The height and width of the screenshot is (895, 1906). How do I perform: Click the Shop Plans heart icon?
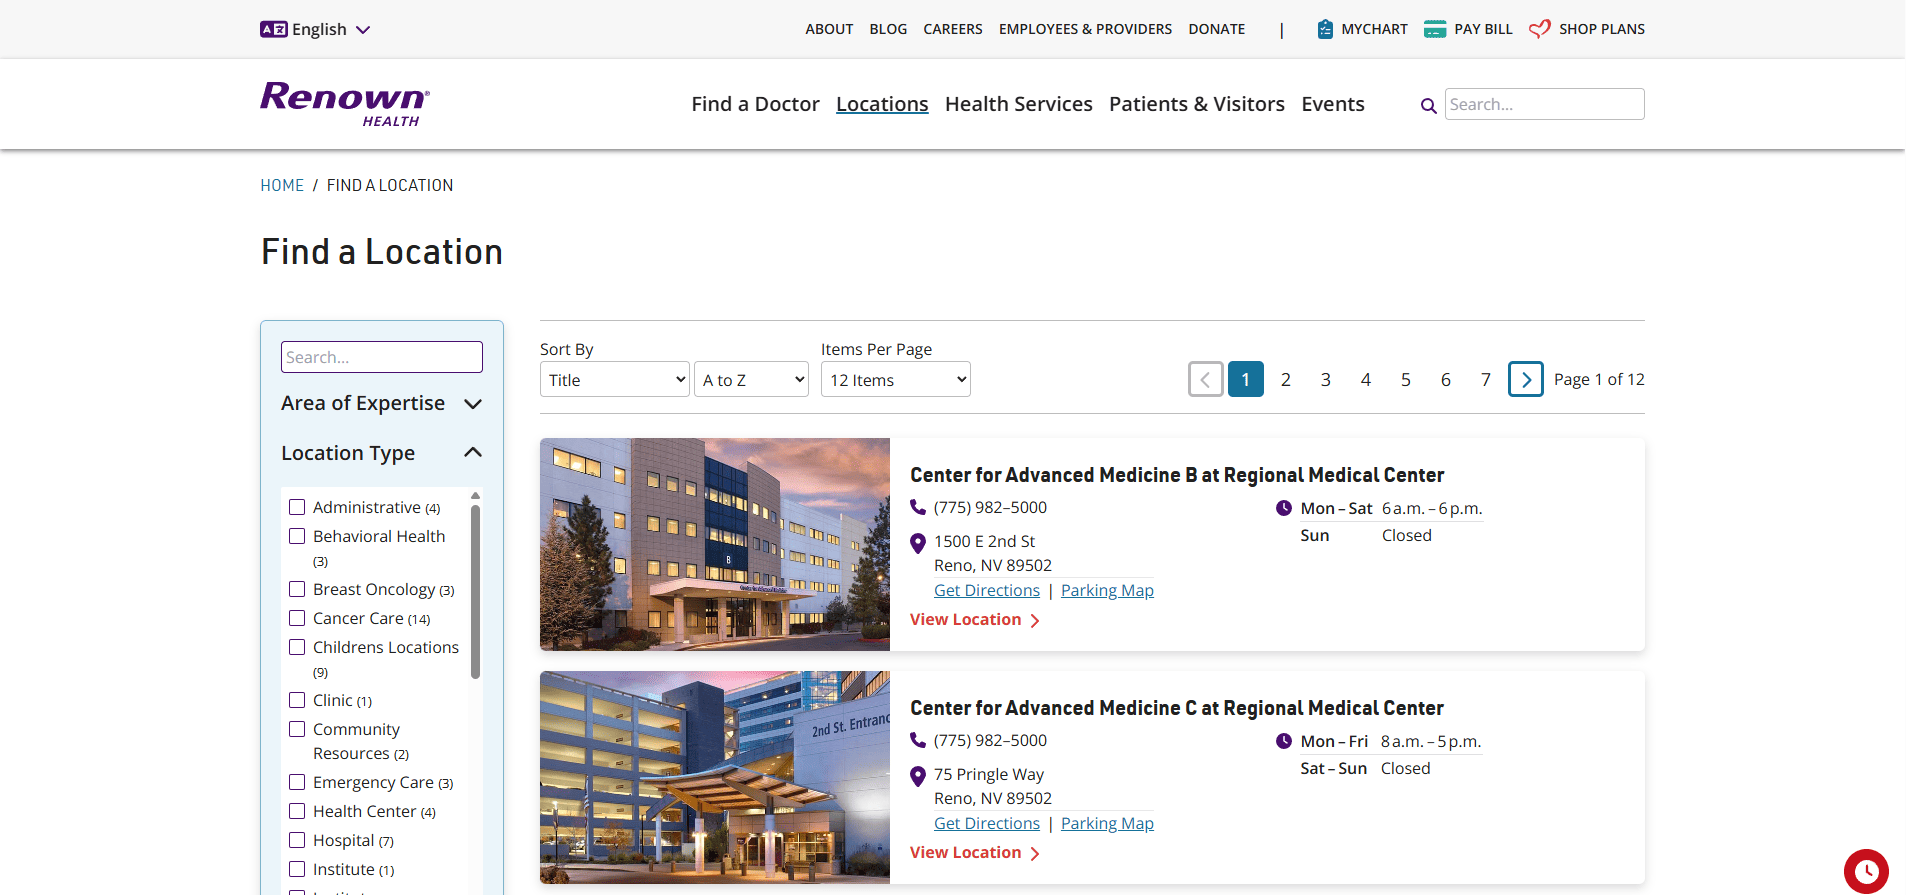click(x=1540, y=29)
